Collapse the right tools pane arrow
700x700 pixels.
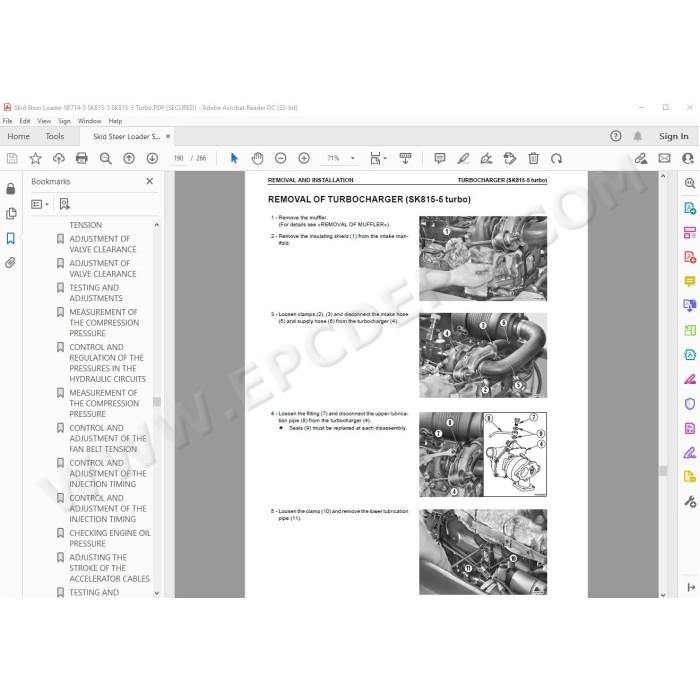click(691, 588)
